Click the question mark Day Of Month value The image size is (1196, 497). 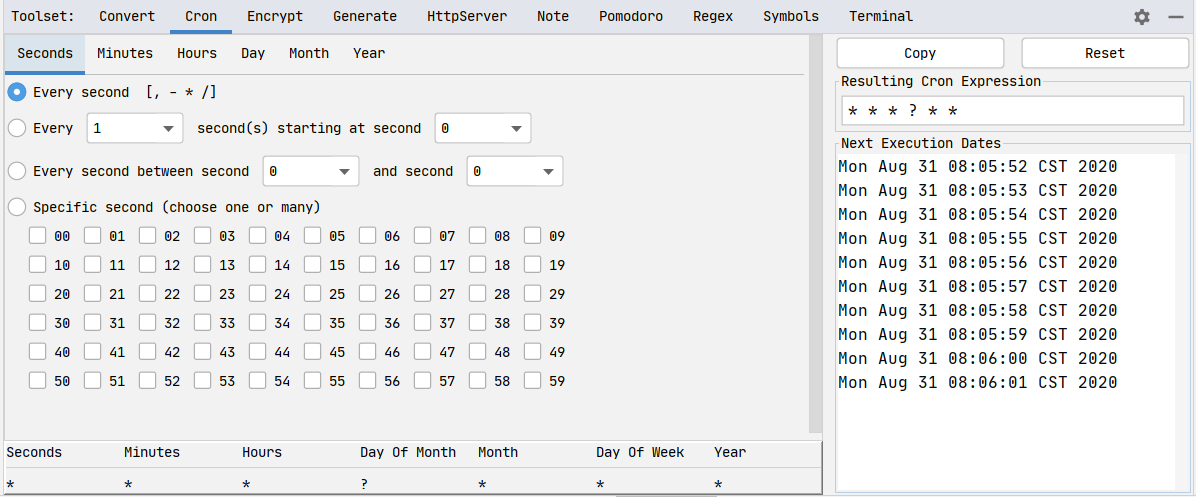click(364, 484)
